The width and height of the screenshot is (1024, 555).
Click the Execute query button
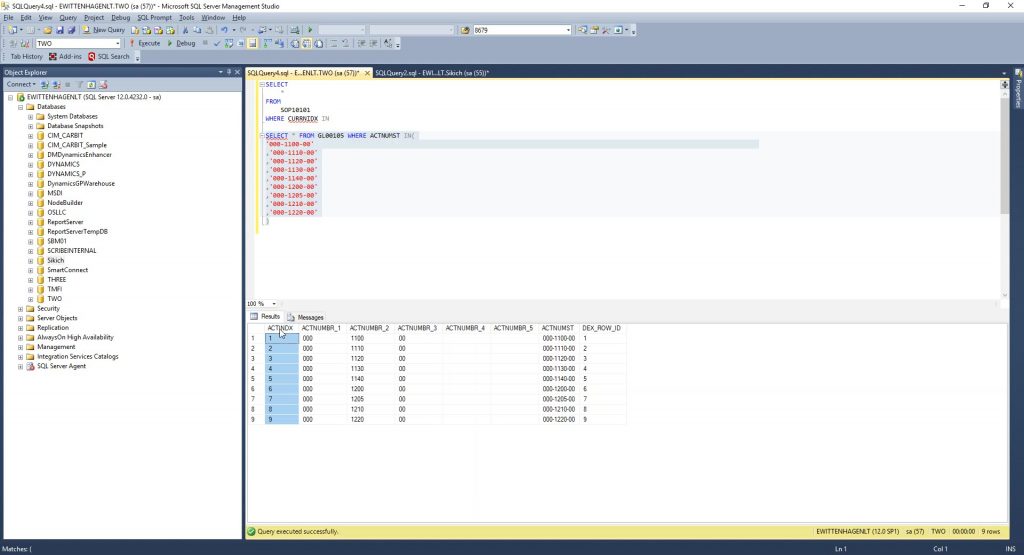(x=145, y=43)
